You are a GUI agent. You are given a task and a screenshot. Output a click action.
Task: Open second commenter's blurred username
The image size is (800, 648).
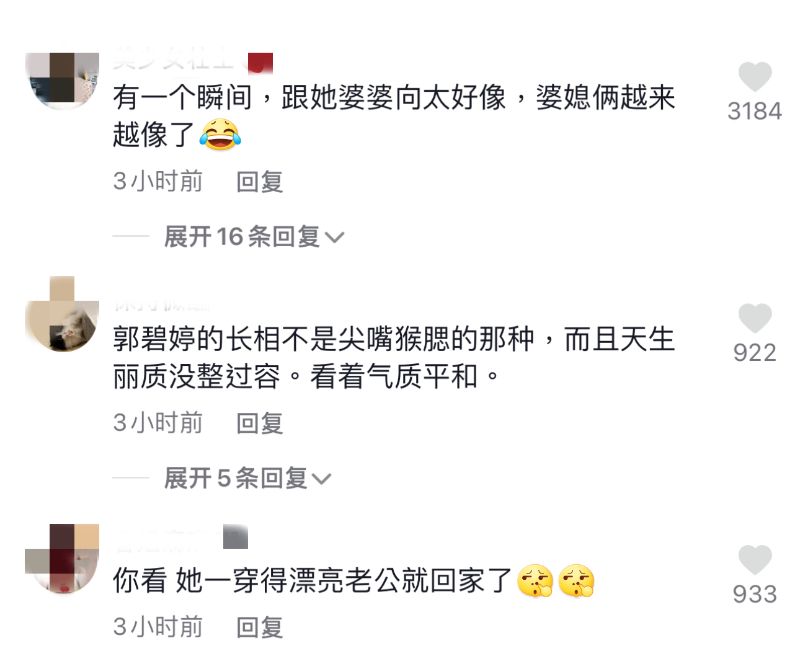[x=162, y=306]
